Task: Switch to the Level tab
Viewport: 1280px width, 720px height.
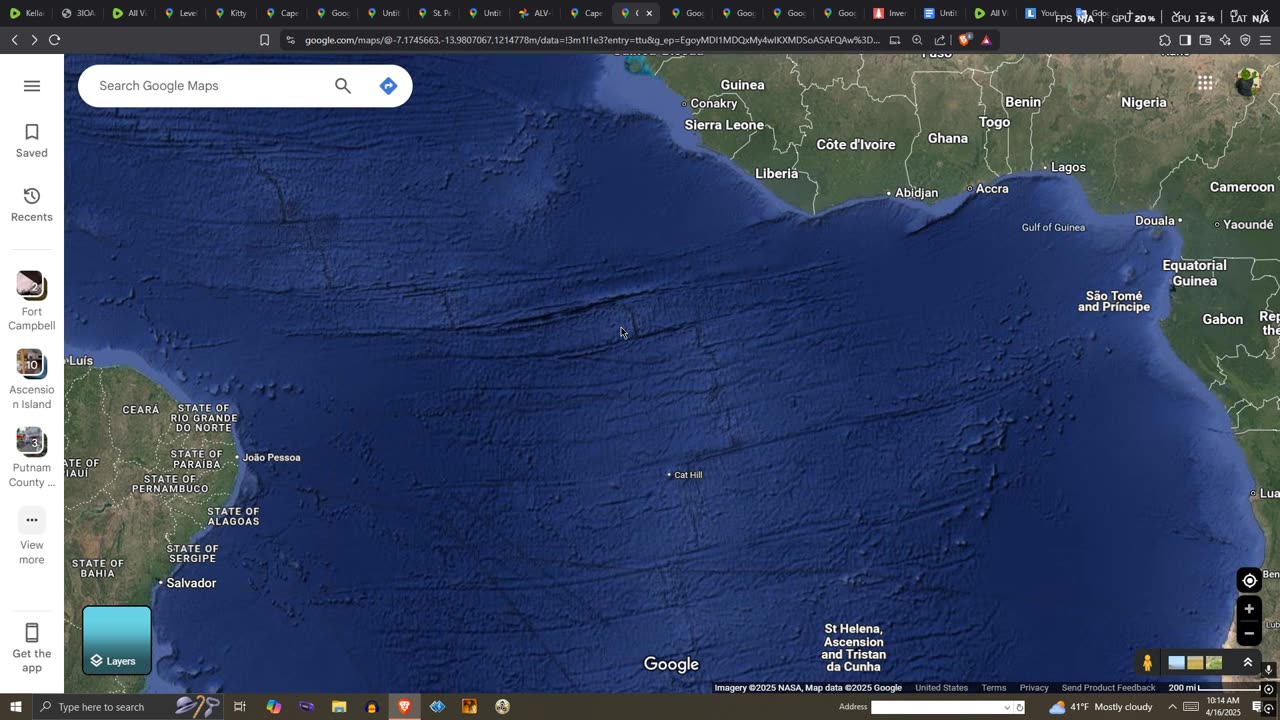Action: coord(180,13)
